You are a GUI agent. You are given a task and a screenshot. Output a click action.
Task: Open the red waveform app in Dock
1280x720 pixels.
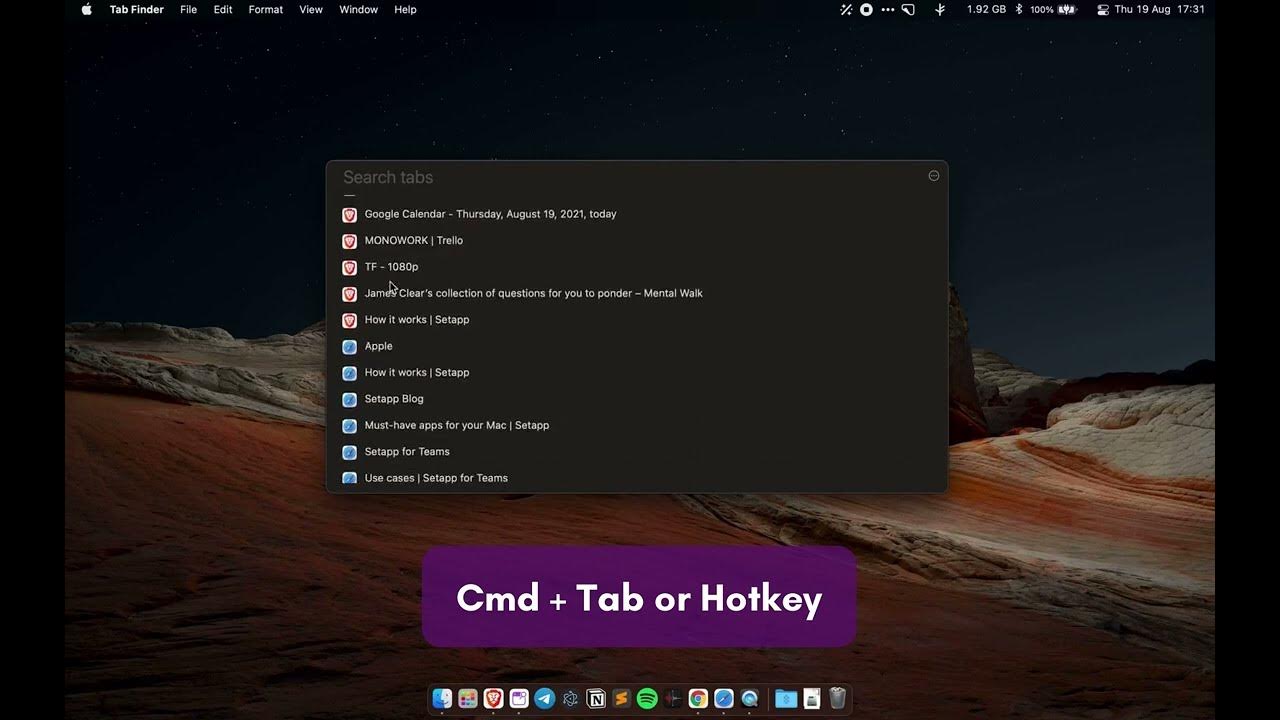point(673,699)
